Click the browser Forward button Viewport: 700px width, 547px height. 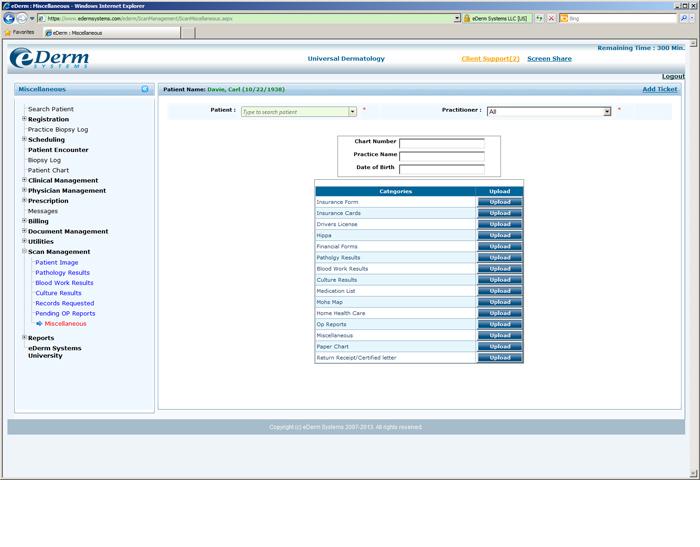(x=21, y=18)
